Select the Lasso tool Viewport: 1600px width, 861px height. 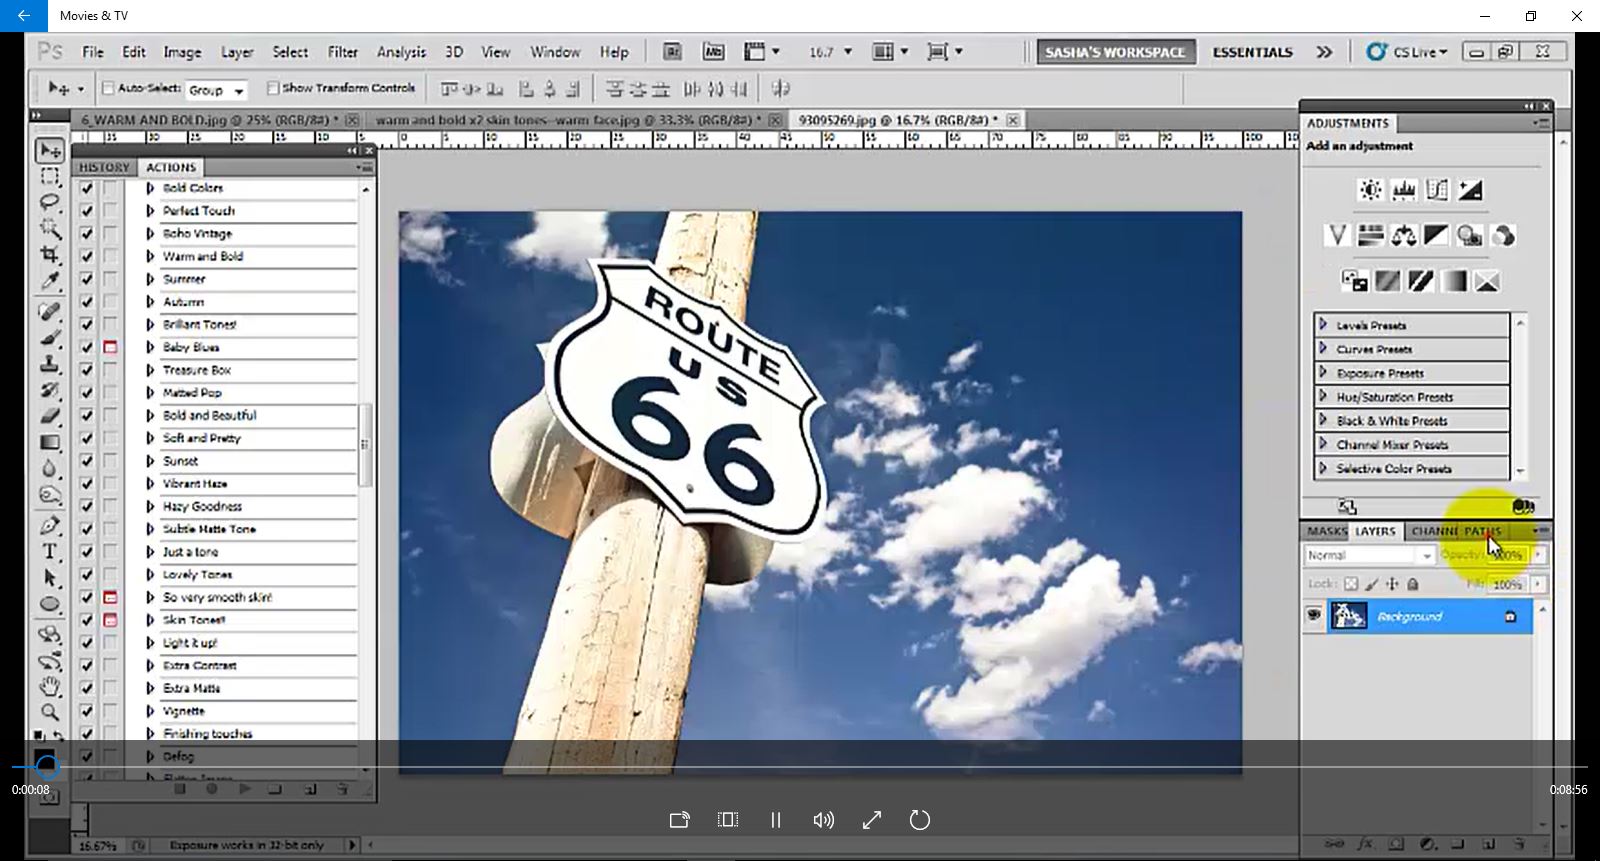click(49, 202)
